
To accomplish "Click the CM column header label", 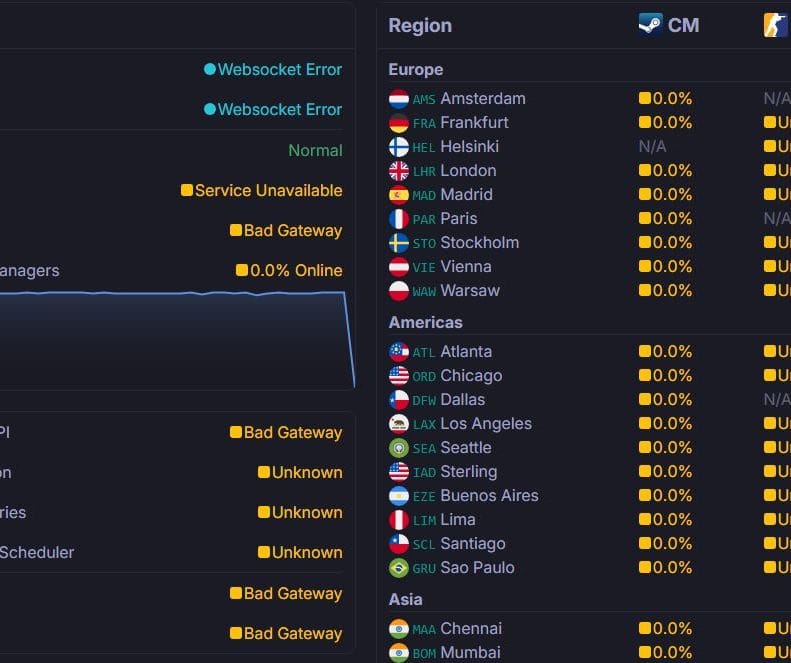I will coord(683,25).
